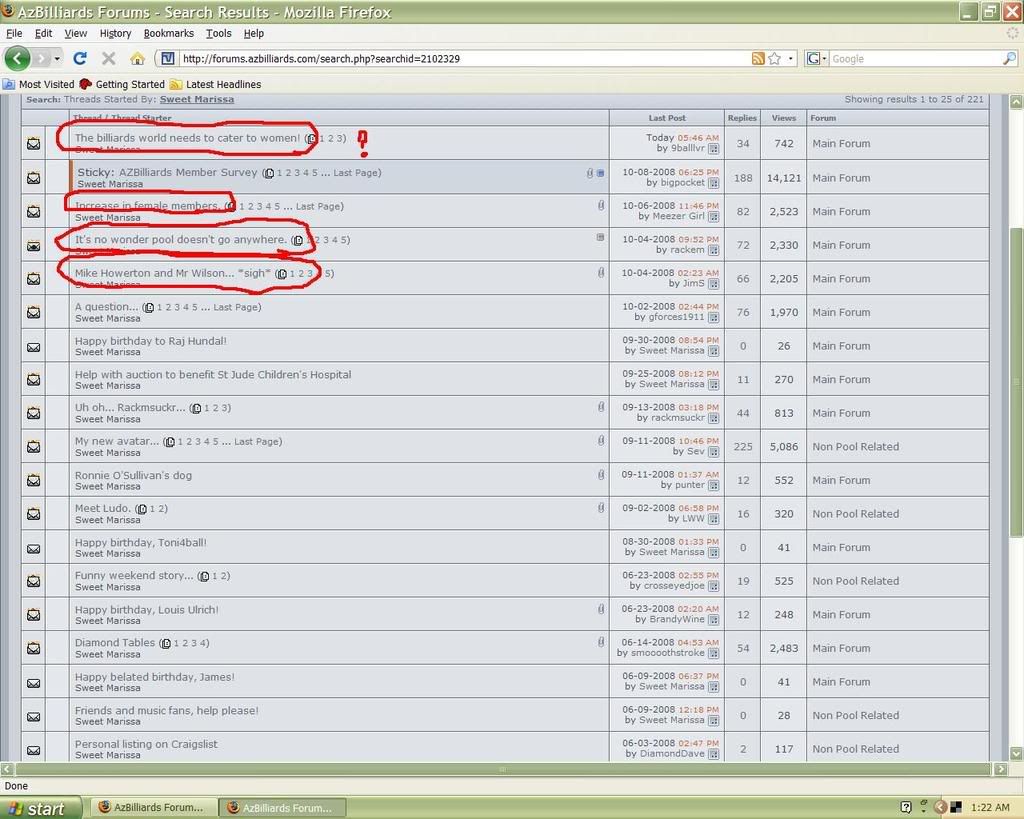
Task: Click the RSS feed icon in the address bar
Action: (x=758, y=58)
